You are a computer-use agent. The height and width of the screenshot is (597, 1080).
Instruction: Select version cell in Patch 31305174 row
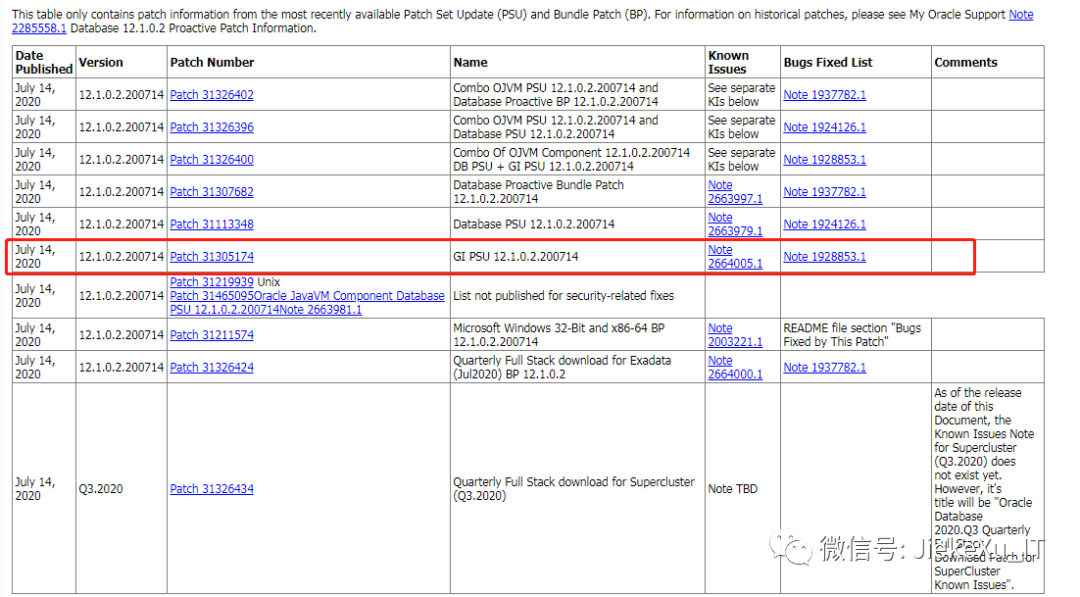point(121,257)
